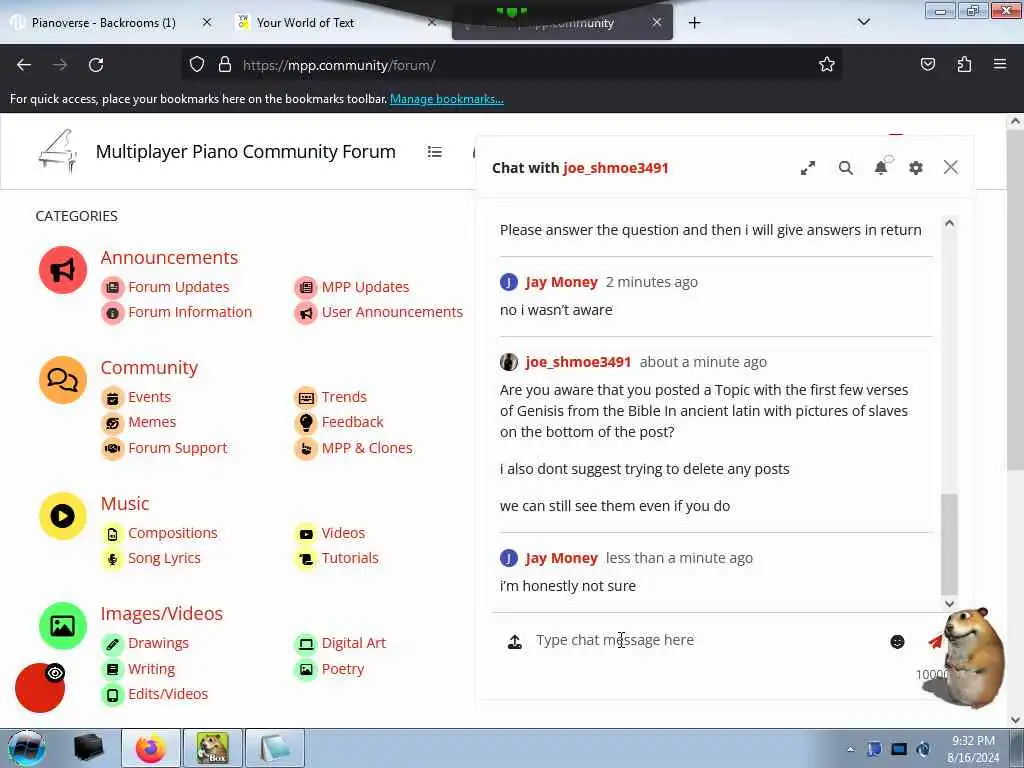The image size is (1024, 768).
Task: Open a new browser tab
Action: click(x=694, y=23)
